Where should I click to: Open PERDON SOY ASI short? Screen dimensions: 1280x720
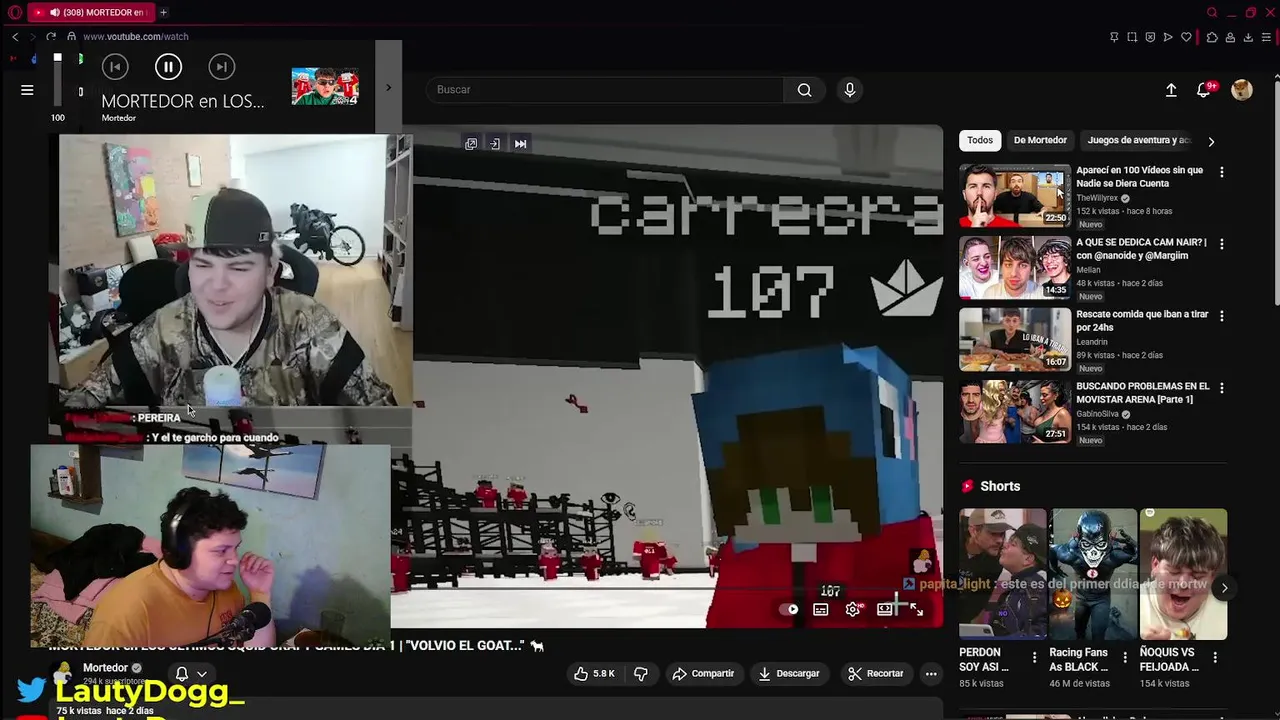1003,574
